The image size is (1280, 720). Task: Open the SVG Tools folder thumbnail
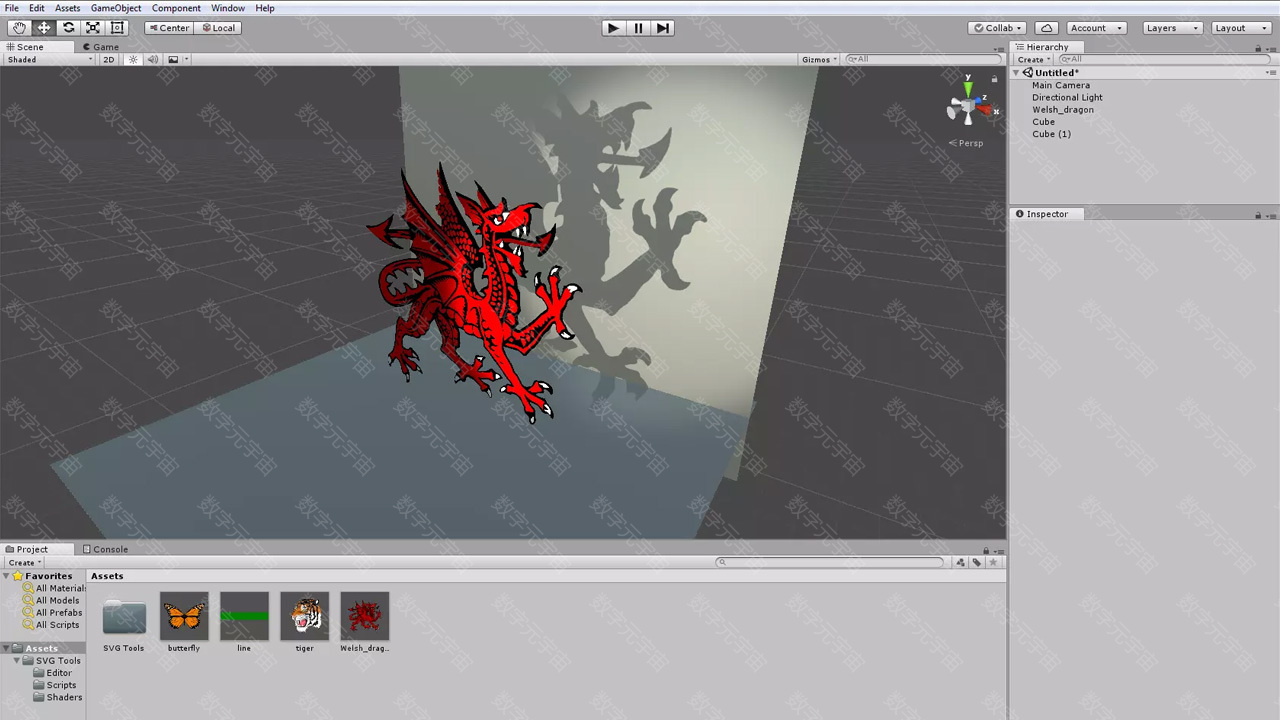click(124, 617)
